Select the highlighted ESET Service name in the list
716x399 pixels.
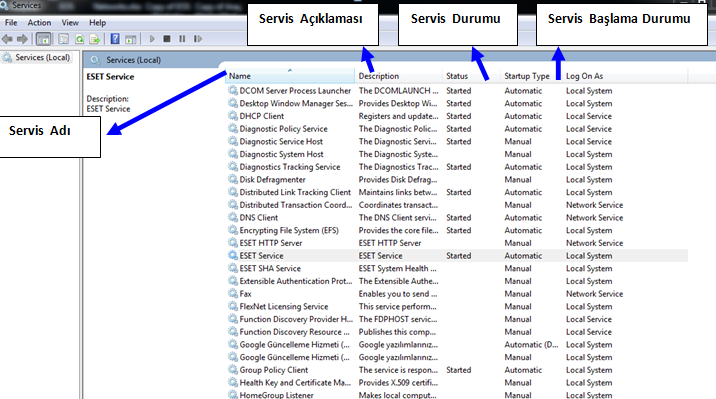point(261,256)
